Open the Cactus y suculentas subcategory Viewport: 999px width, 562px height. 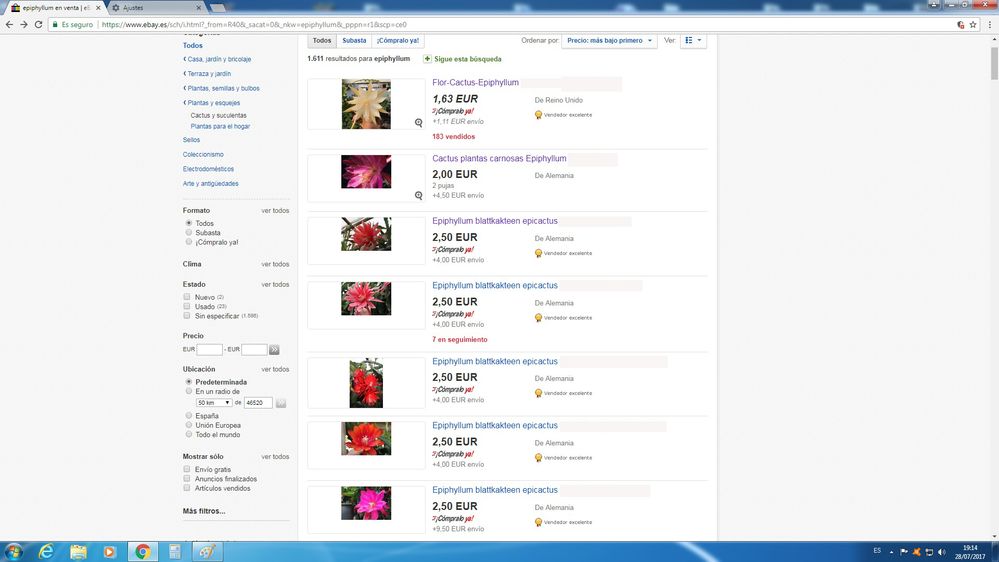(219, 115)
